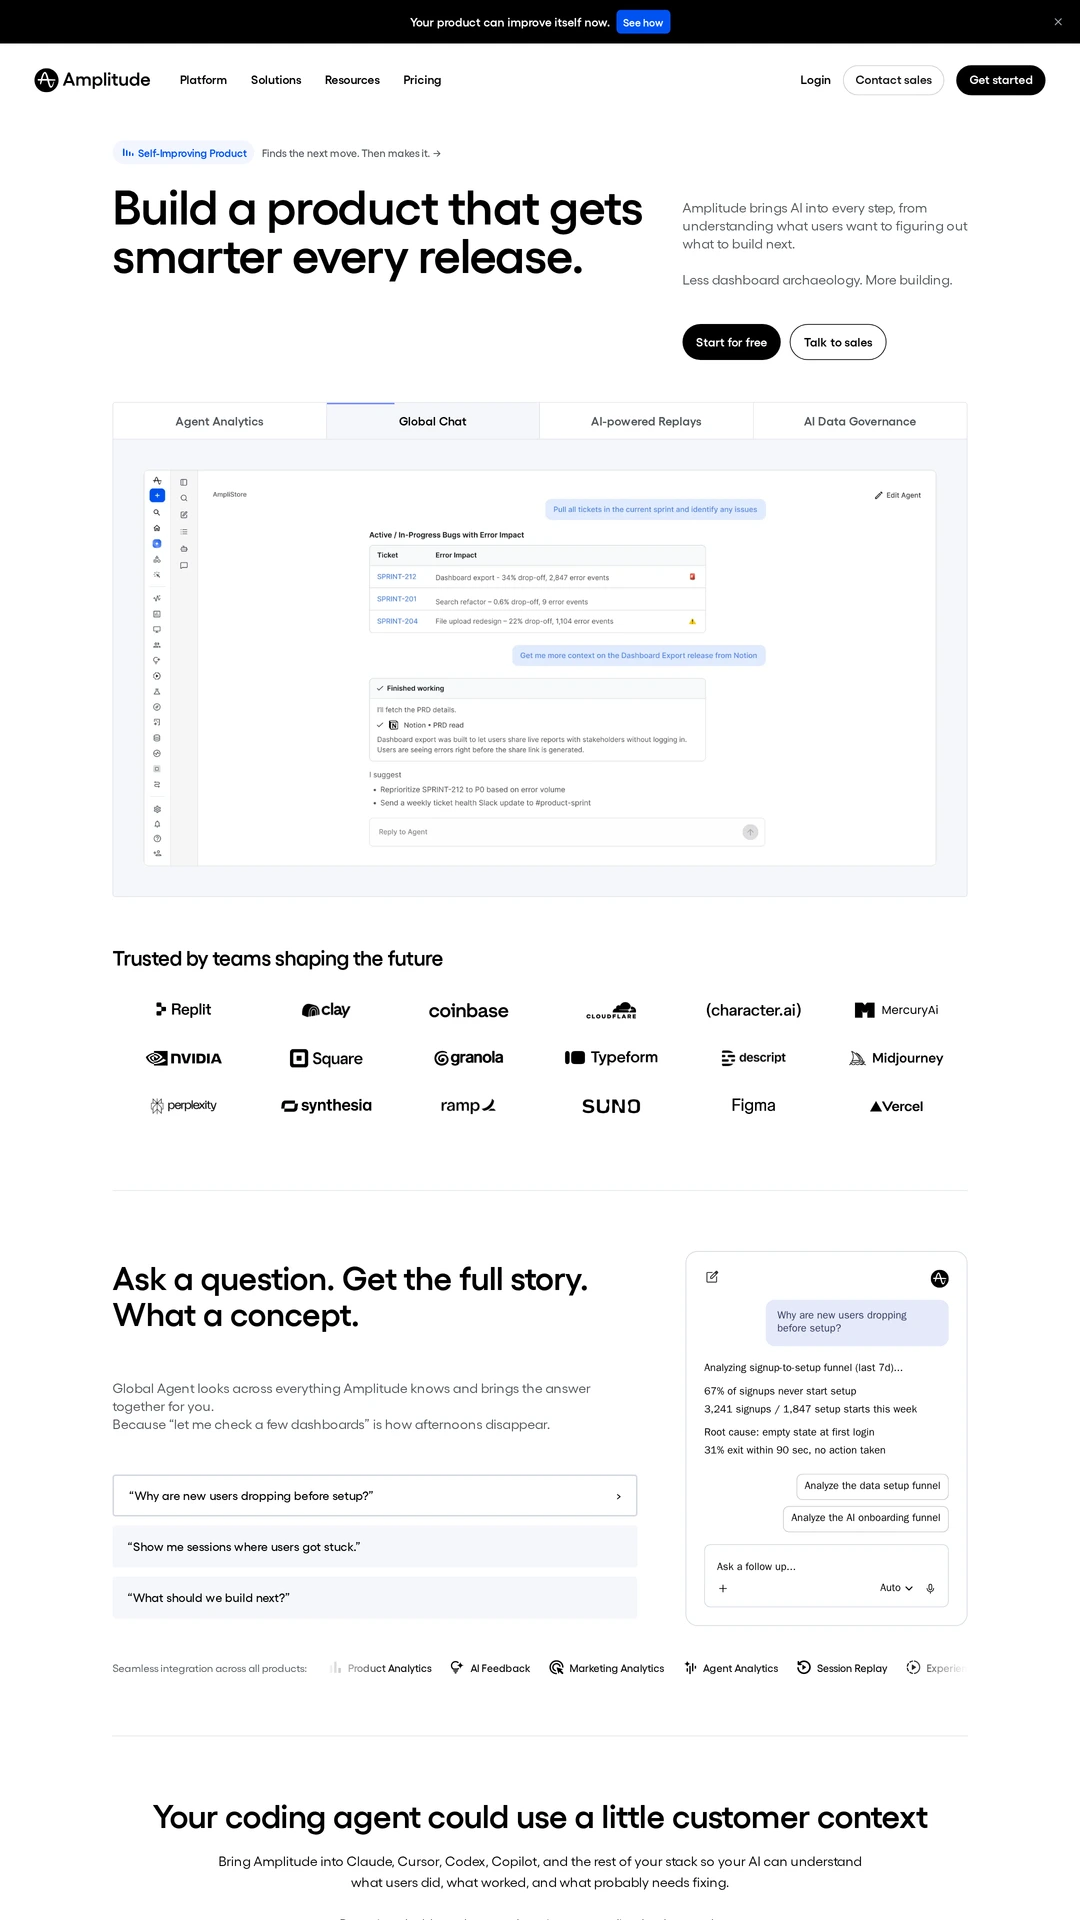The image size is (1080, 1920).
Task: Click the Vercel logo
Action: tap(896, 1106)
